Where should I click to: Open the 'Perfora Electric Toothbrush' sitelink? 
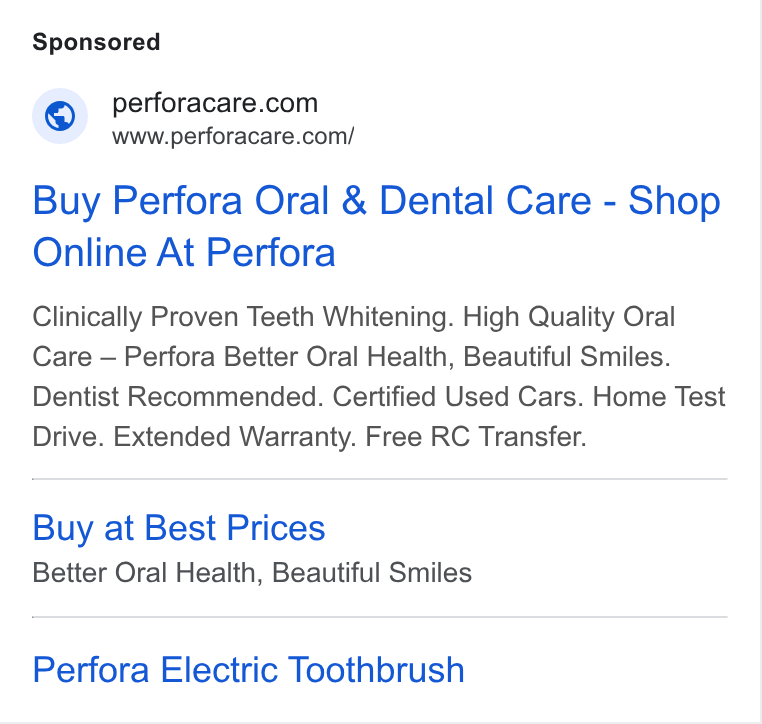tap(248, 670)
